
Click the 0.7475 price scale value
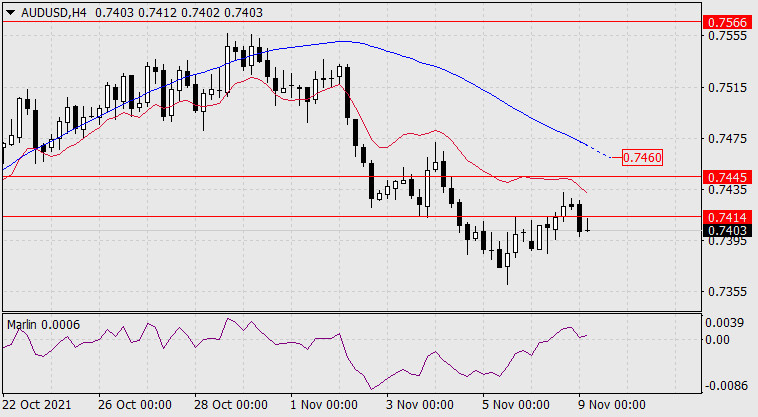pyautogui.click(x=727, y=139)
